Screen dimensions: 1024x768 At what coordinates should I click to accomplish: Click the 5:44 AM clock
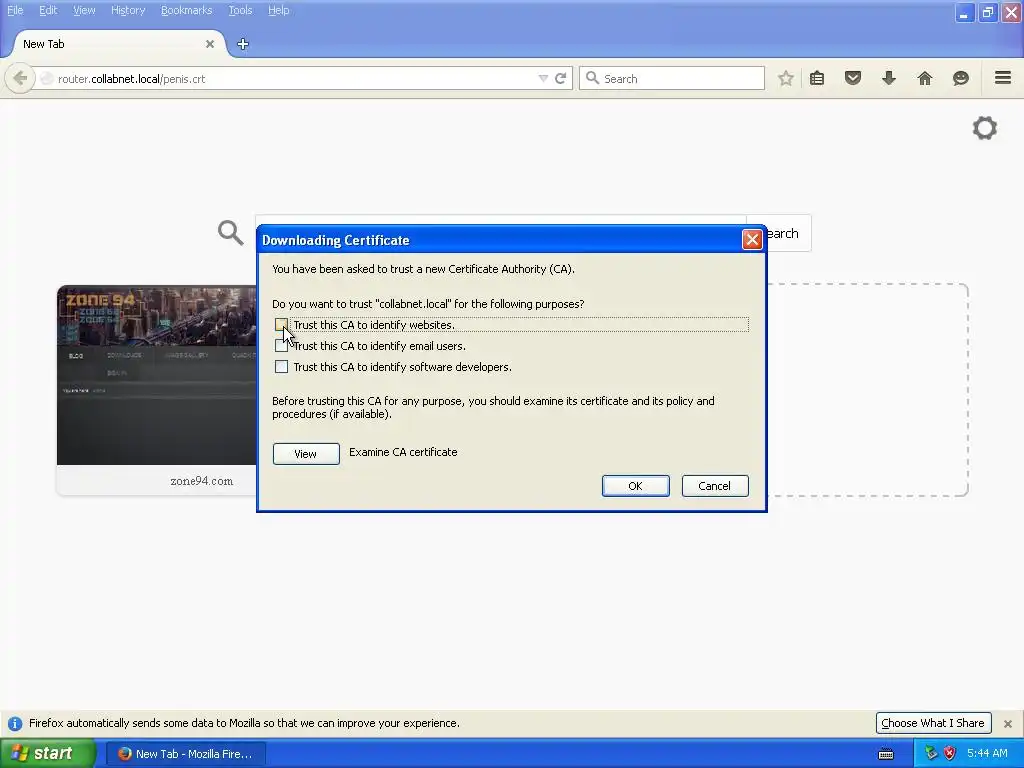coord(987,754)
